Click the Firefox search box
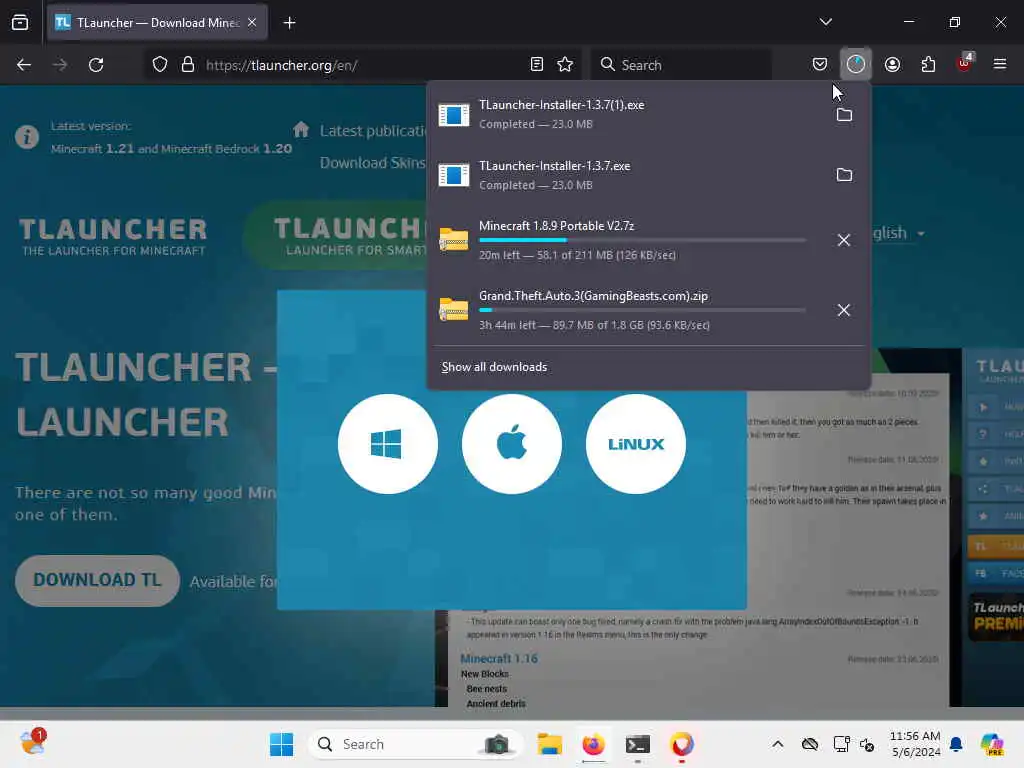Image resolution: width=1024 pixels, height=768 pixels. [681, 65]
